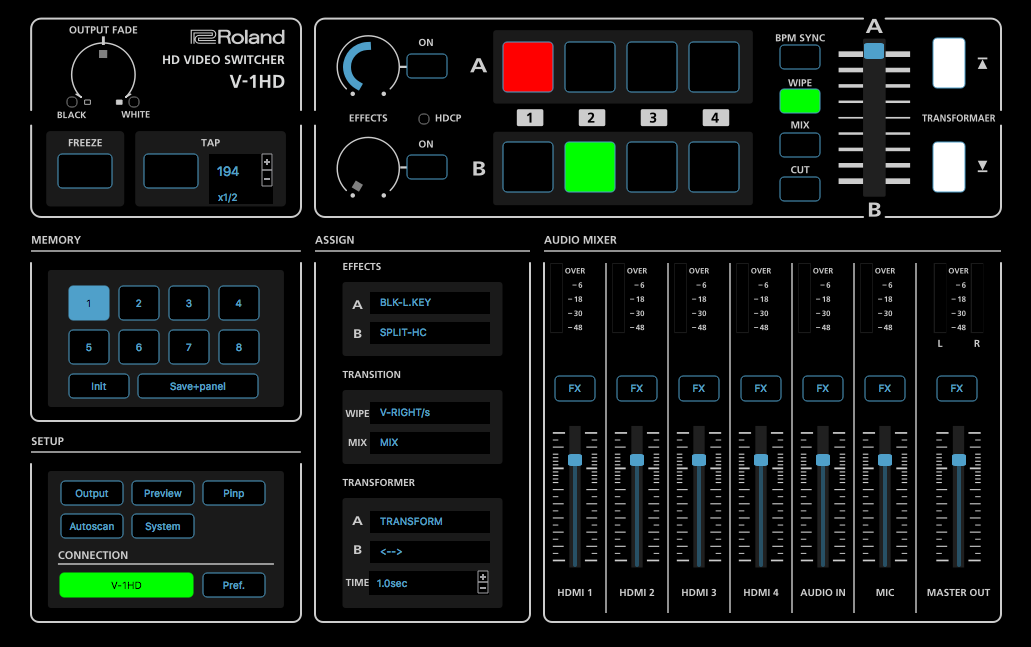1031x647 pixels.
Task: Recall memory 2
Action: click(x=139, y=303)
